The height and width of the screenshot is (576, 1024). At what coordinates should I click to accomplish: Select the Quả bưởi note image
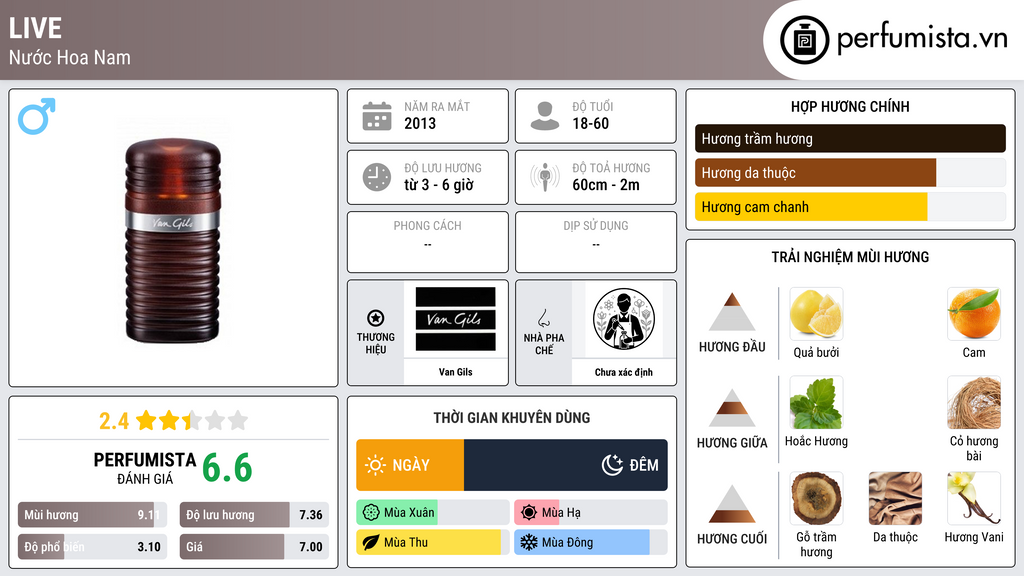click(x=816, y=313)
